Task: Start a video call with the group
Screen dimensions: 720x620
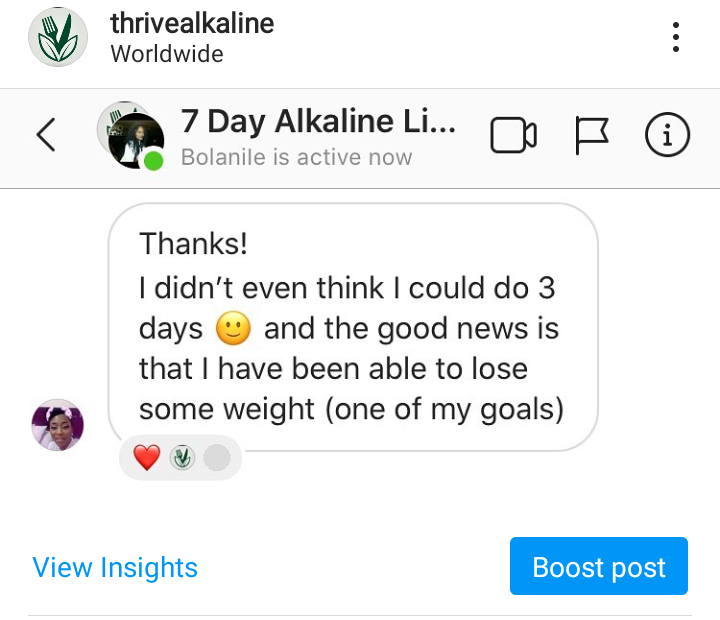Action: coord(513,136)
